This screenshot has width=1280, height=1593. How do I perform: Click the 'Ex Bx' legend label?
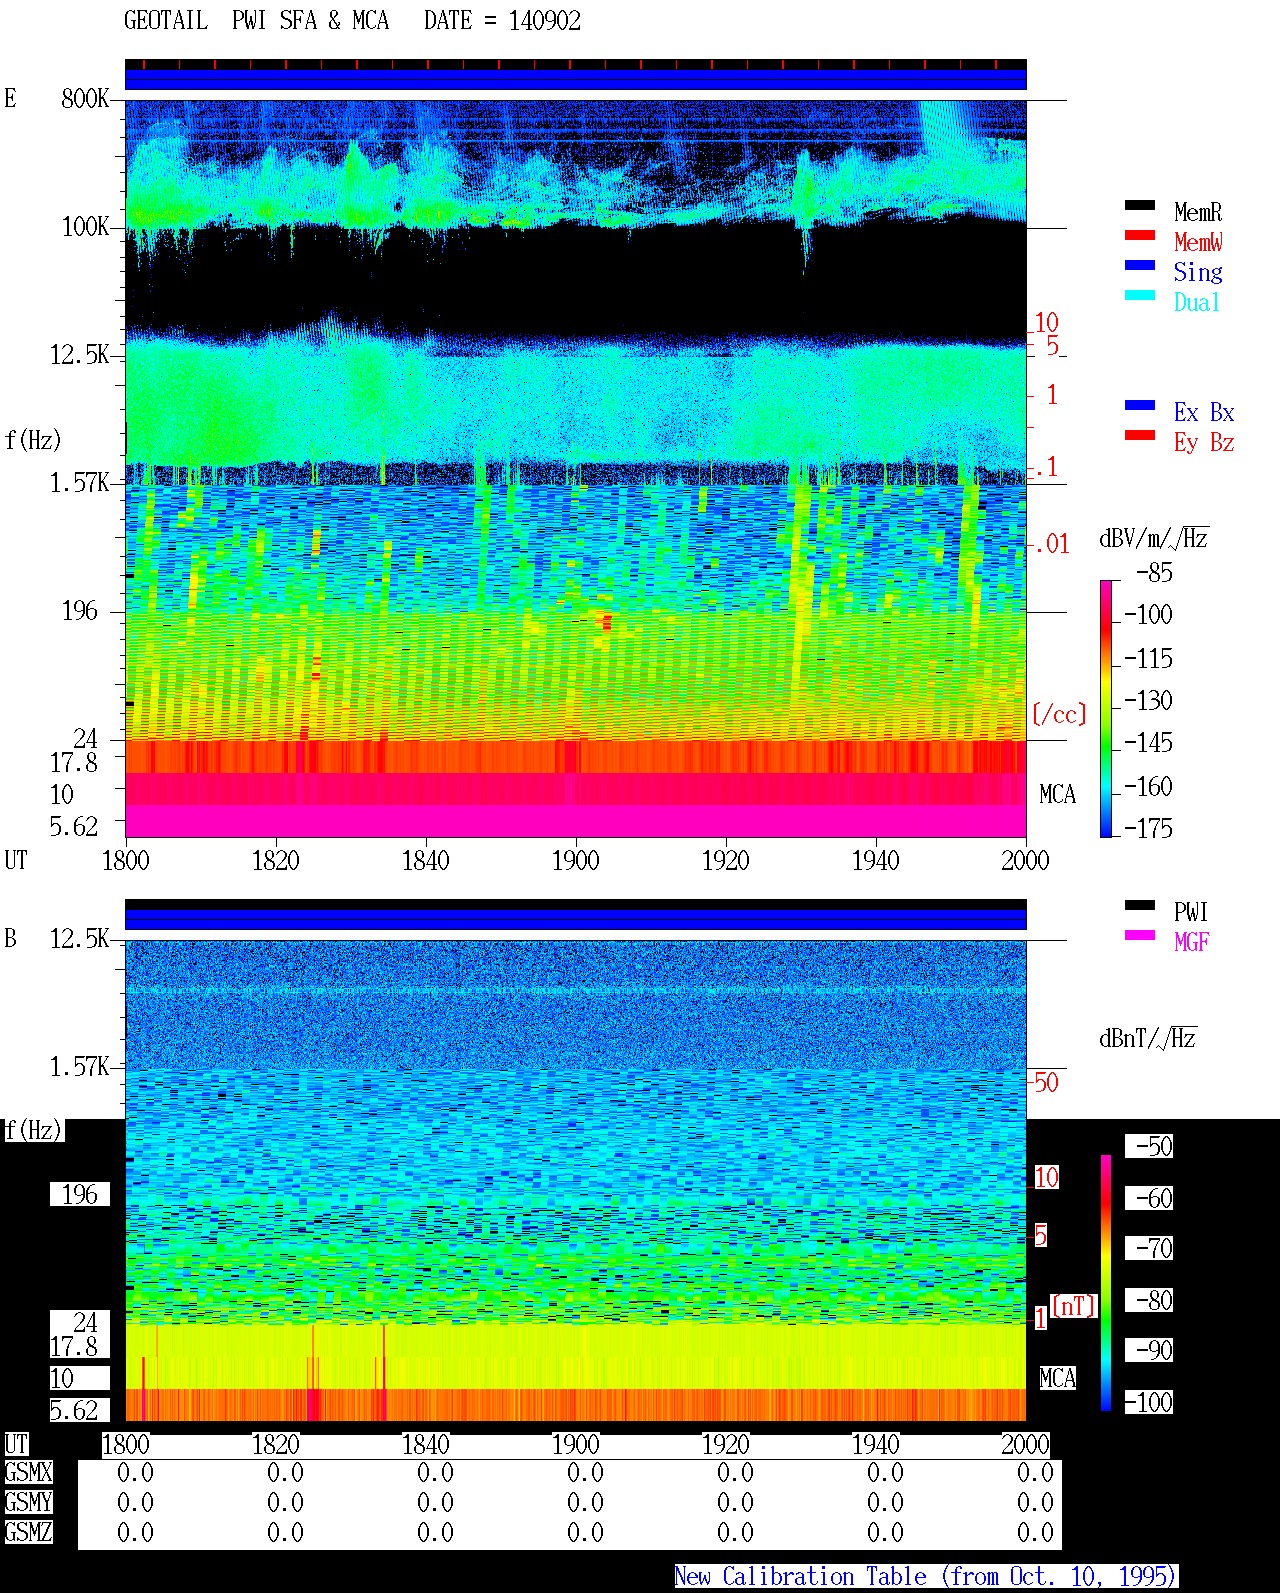1204,412
